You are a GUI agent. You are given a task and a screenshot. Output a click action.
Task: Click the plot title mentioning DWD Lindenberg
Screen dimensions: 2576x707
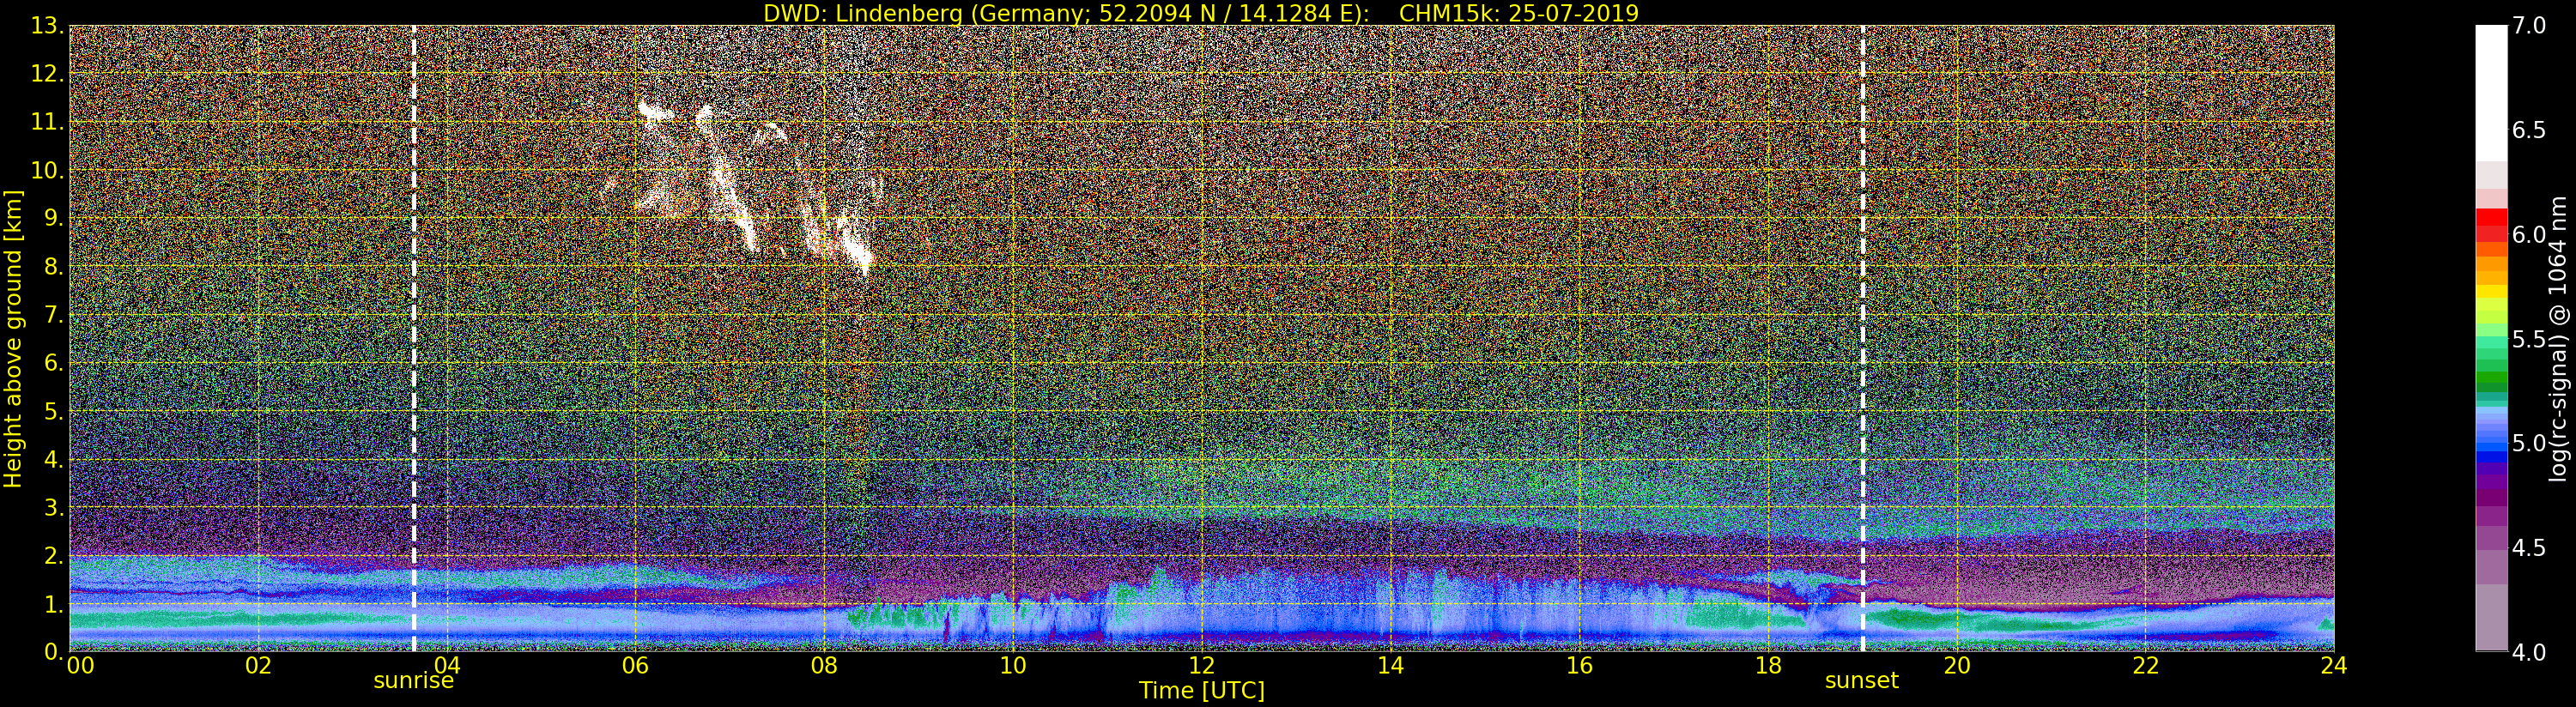(1201, 13)
